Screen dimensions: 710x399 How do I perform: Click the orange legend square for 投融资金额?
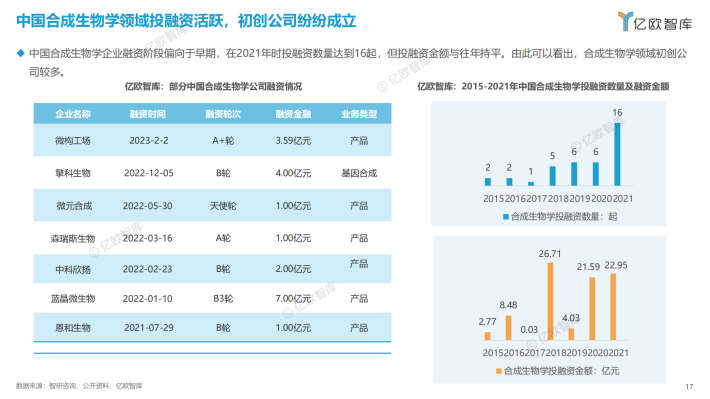pyautogui.click(x=499, y=371)
